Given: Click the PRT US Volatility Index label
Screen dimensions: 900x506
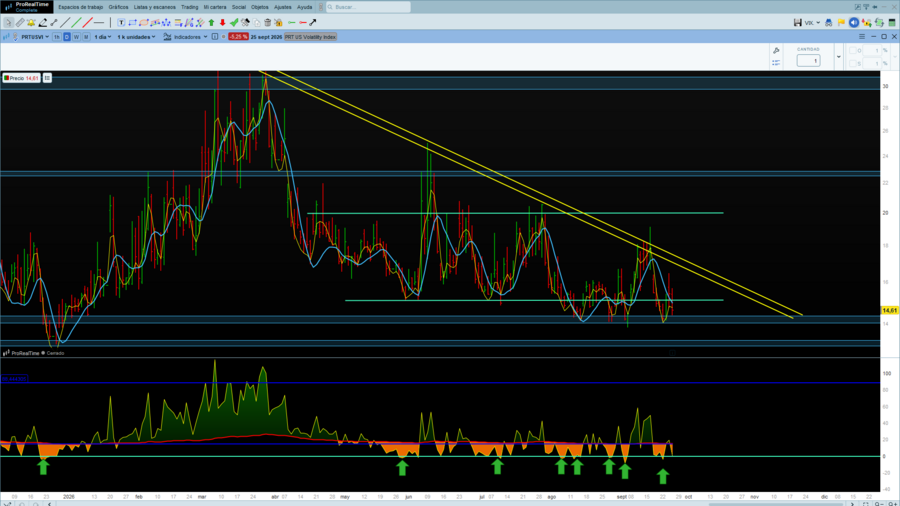Looking at the screenshot, I should point(311,37).
